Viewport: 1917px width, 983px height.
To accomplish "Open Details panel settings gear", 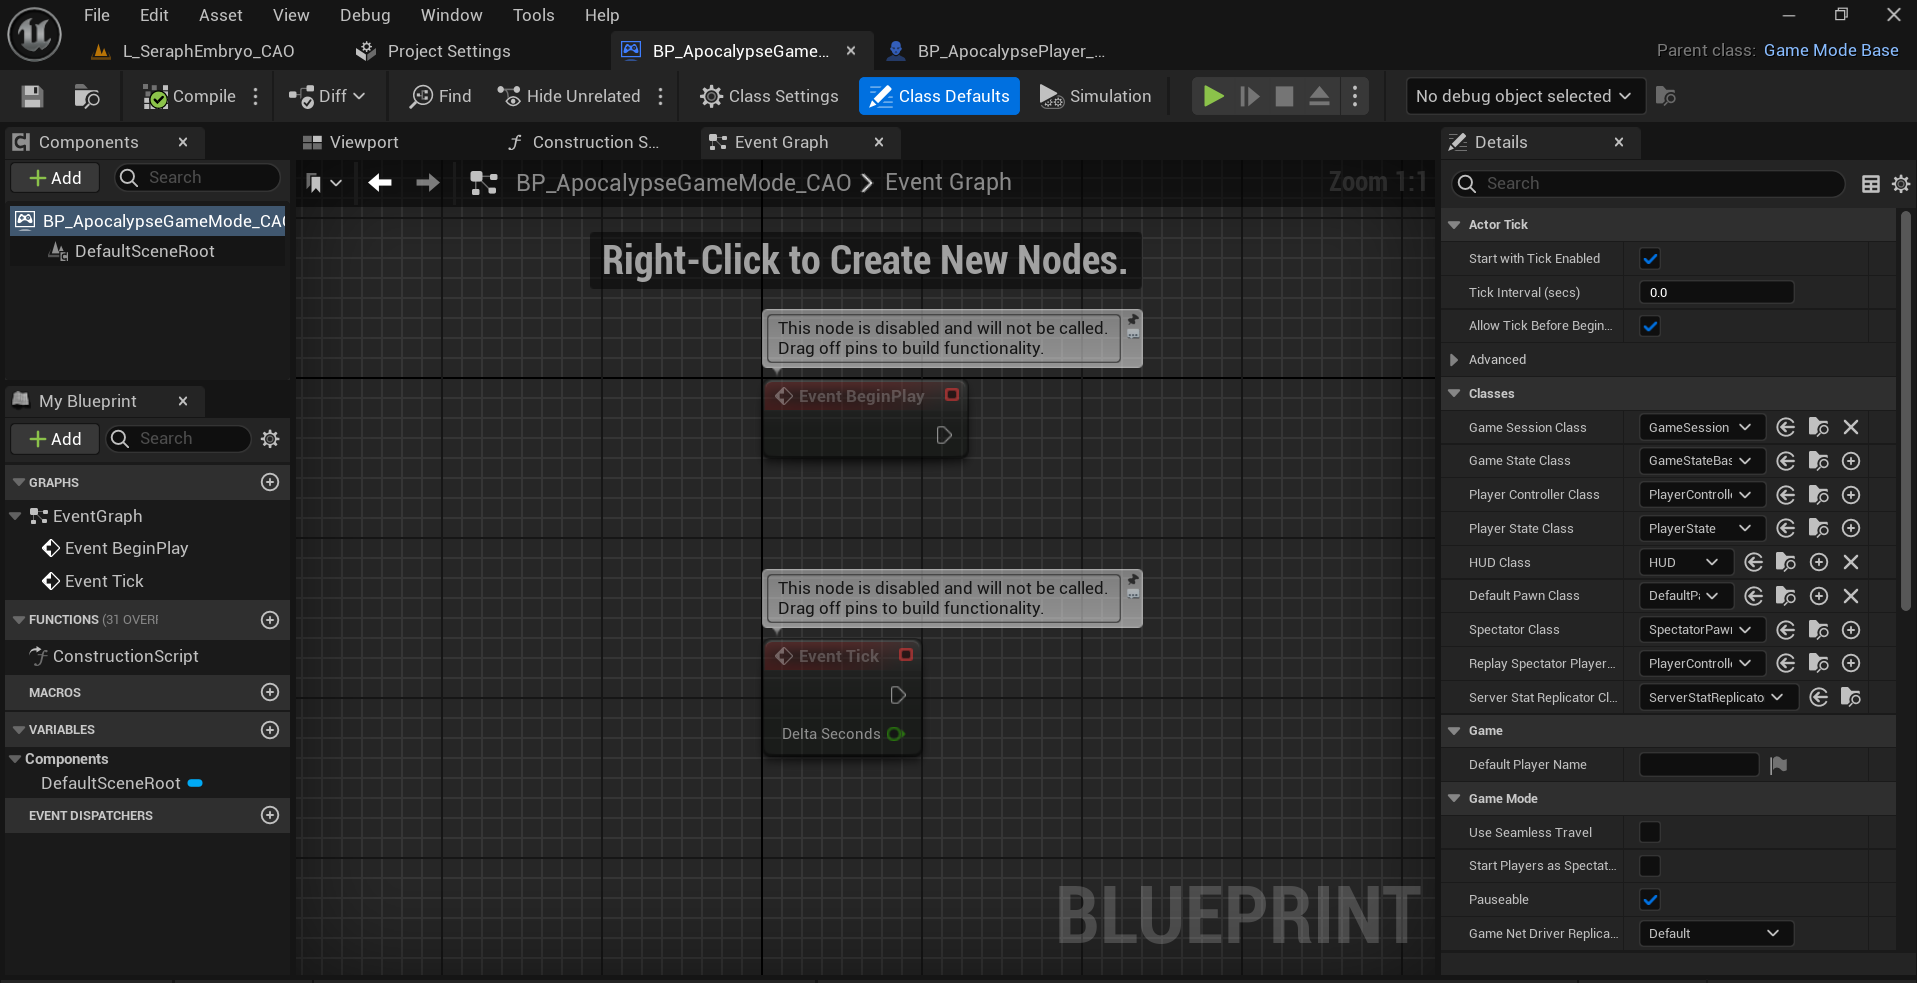I will 1901,183.
